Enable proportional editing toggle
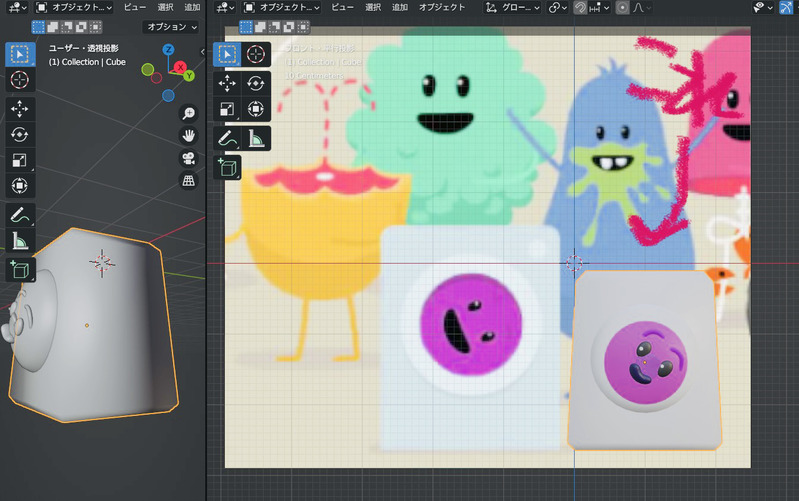The image size is (799, 501). 622,7
